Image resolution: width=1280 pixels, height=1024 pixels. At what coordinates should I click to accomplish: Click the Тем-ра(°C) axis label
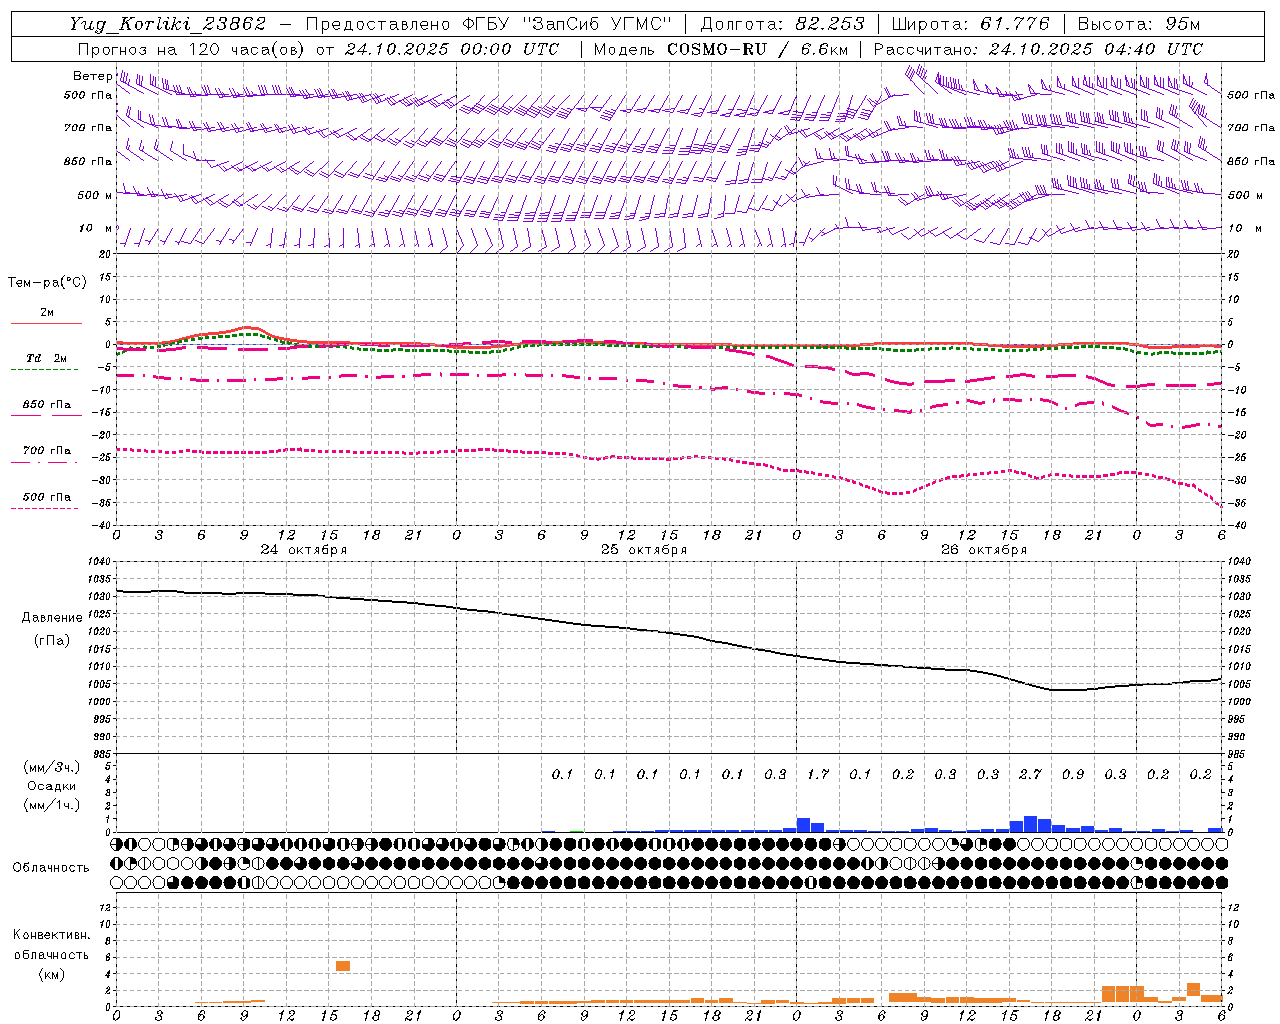[47, 283]
